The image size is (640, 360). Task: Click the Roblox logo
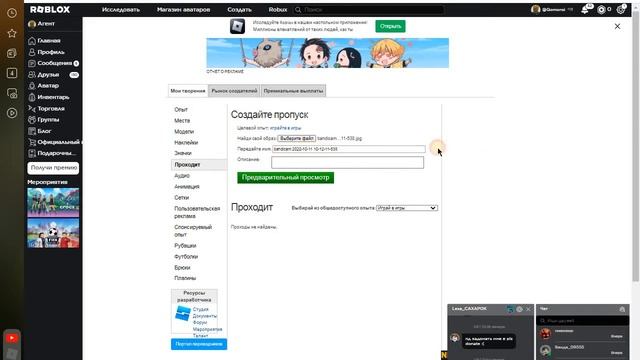tap(50, 9)
